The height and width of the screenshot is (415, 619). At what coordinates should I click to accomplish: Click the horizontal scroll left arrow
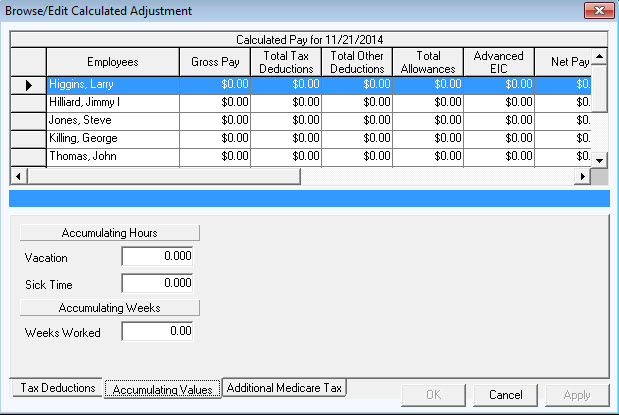17,176
